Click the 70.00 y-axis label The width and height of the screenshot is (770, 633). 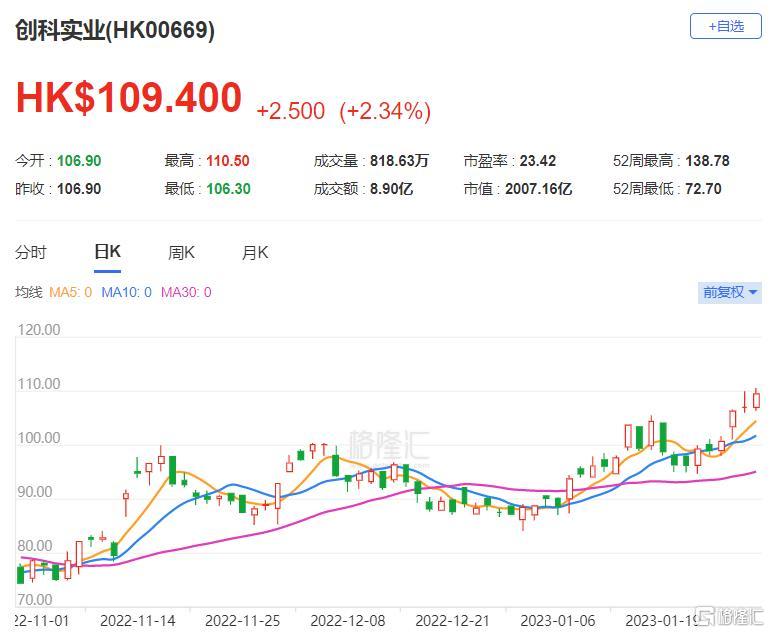pos(35,600)
